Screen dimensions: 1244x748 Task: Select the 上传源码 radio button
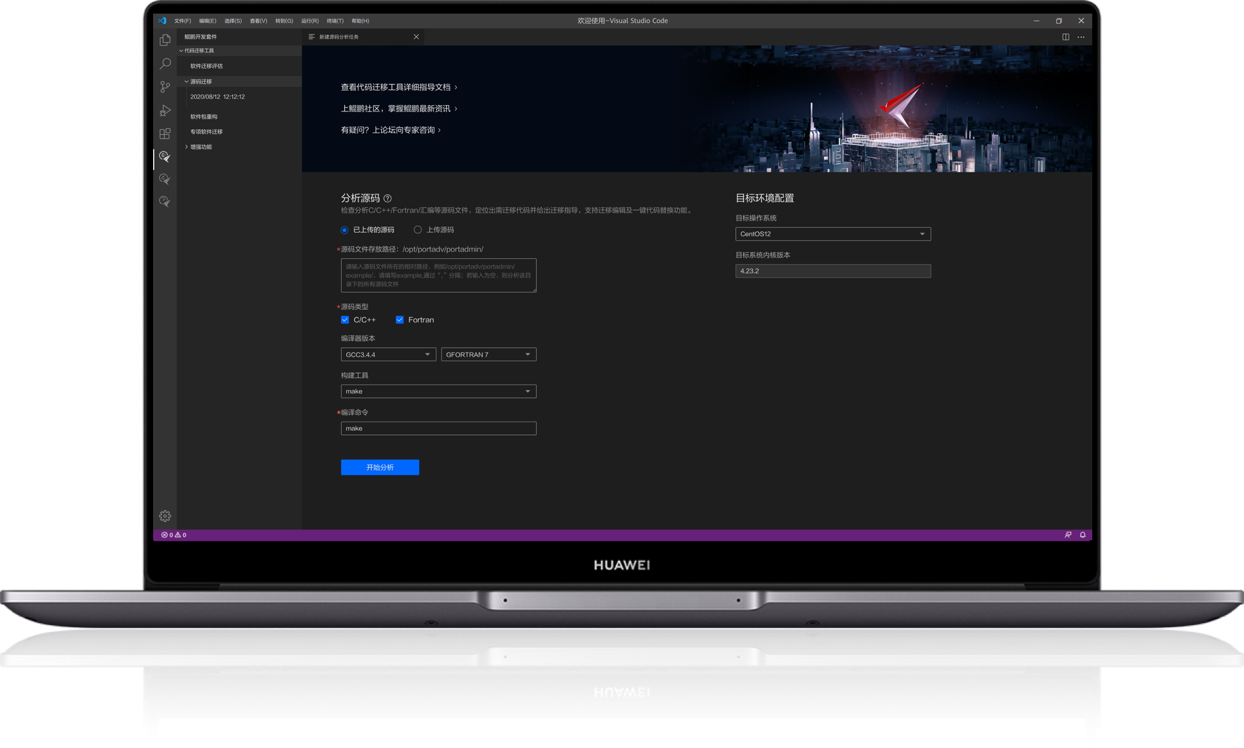point(418,230)
